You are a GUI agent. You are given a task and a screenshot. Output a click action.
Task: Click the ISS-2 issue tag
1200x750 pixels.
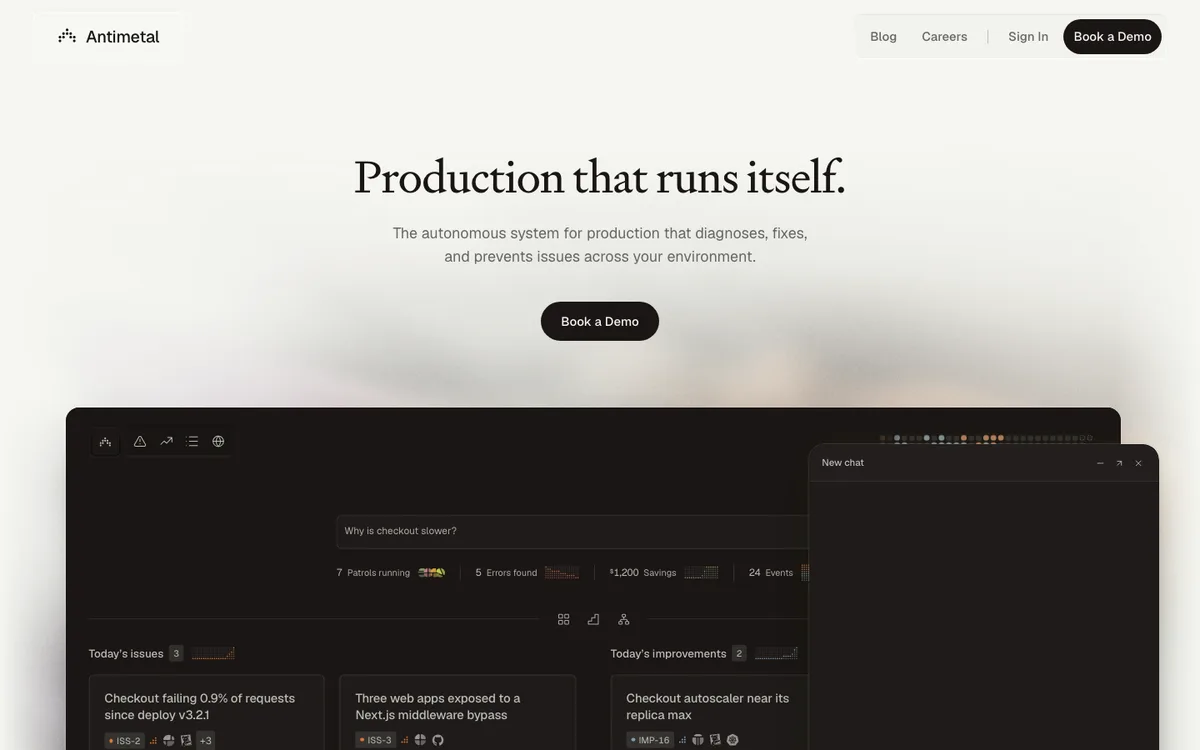(125, 740)
